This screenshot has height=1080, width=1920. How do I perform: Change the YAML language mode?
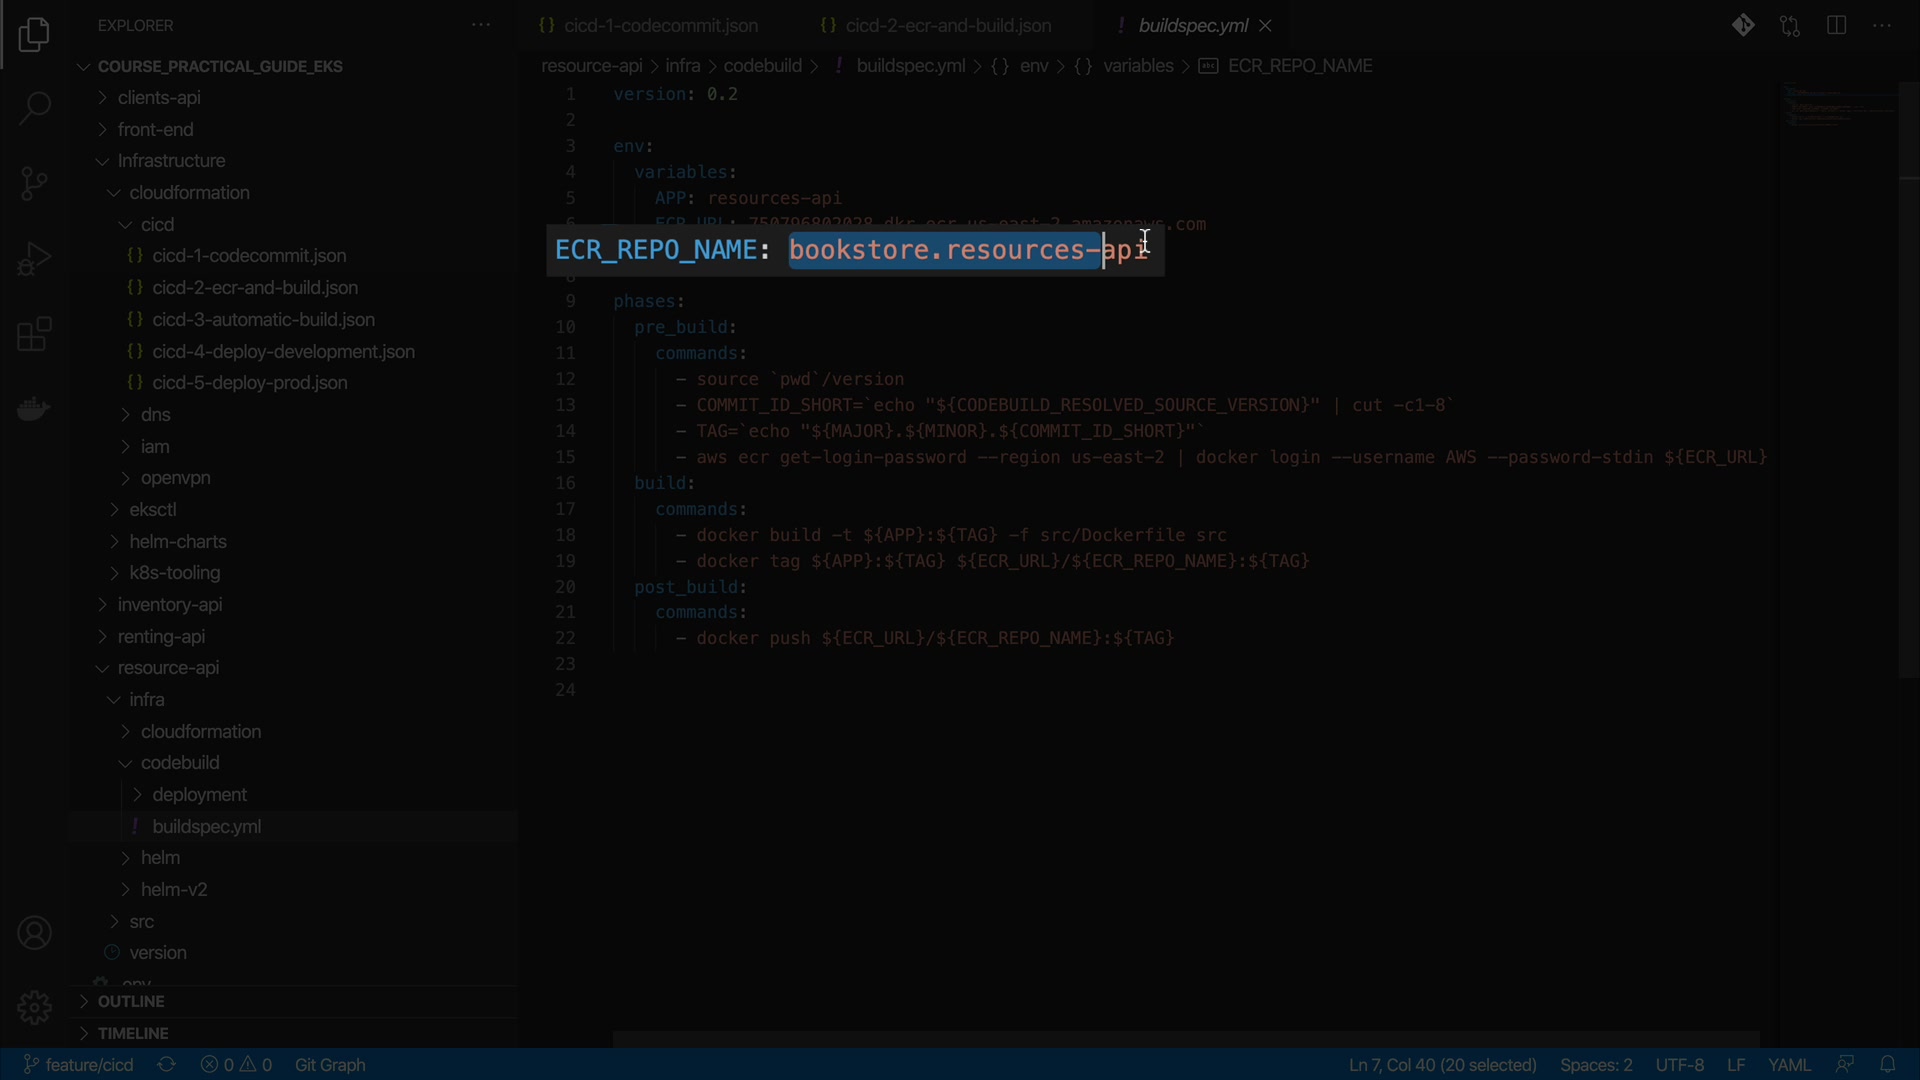point(1789,1065)
